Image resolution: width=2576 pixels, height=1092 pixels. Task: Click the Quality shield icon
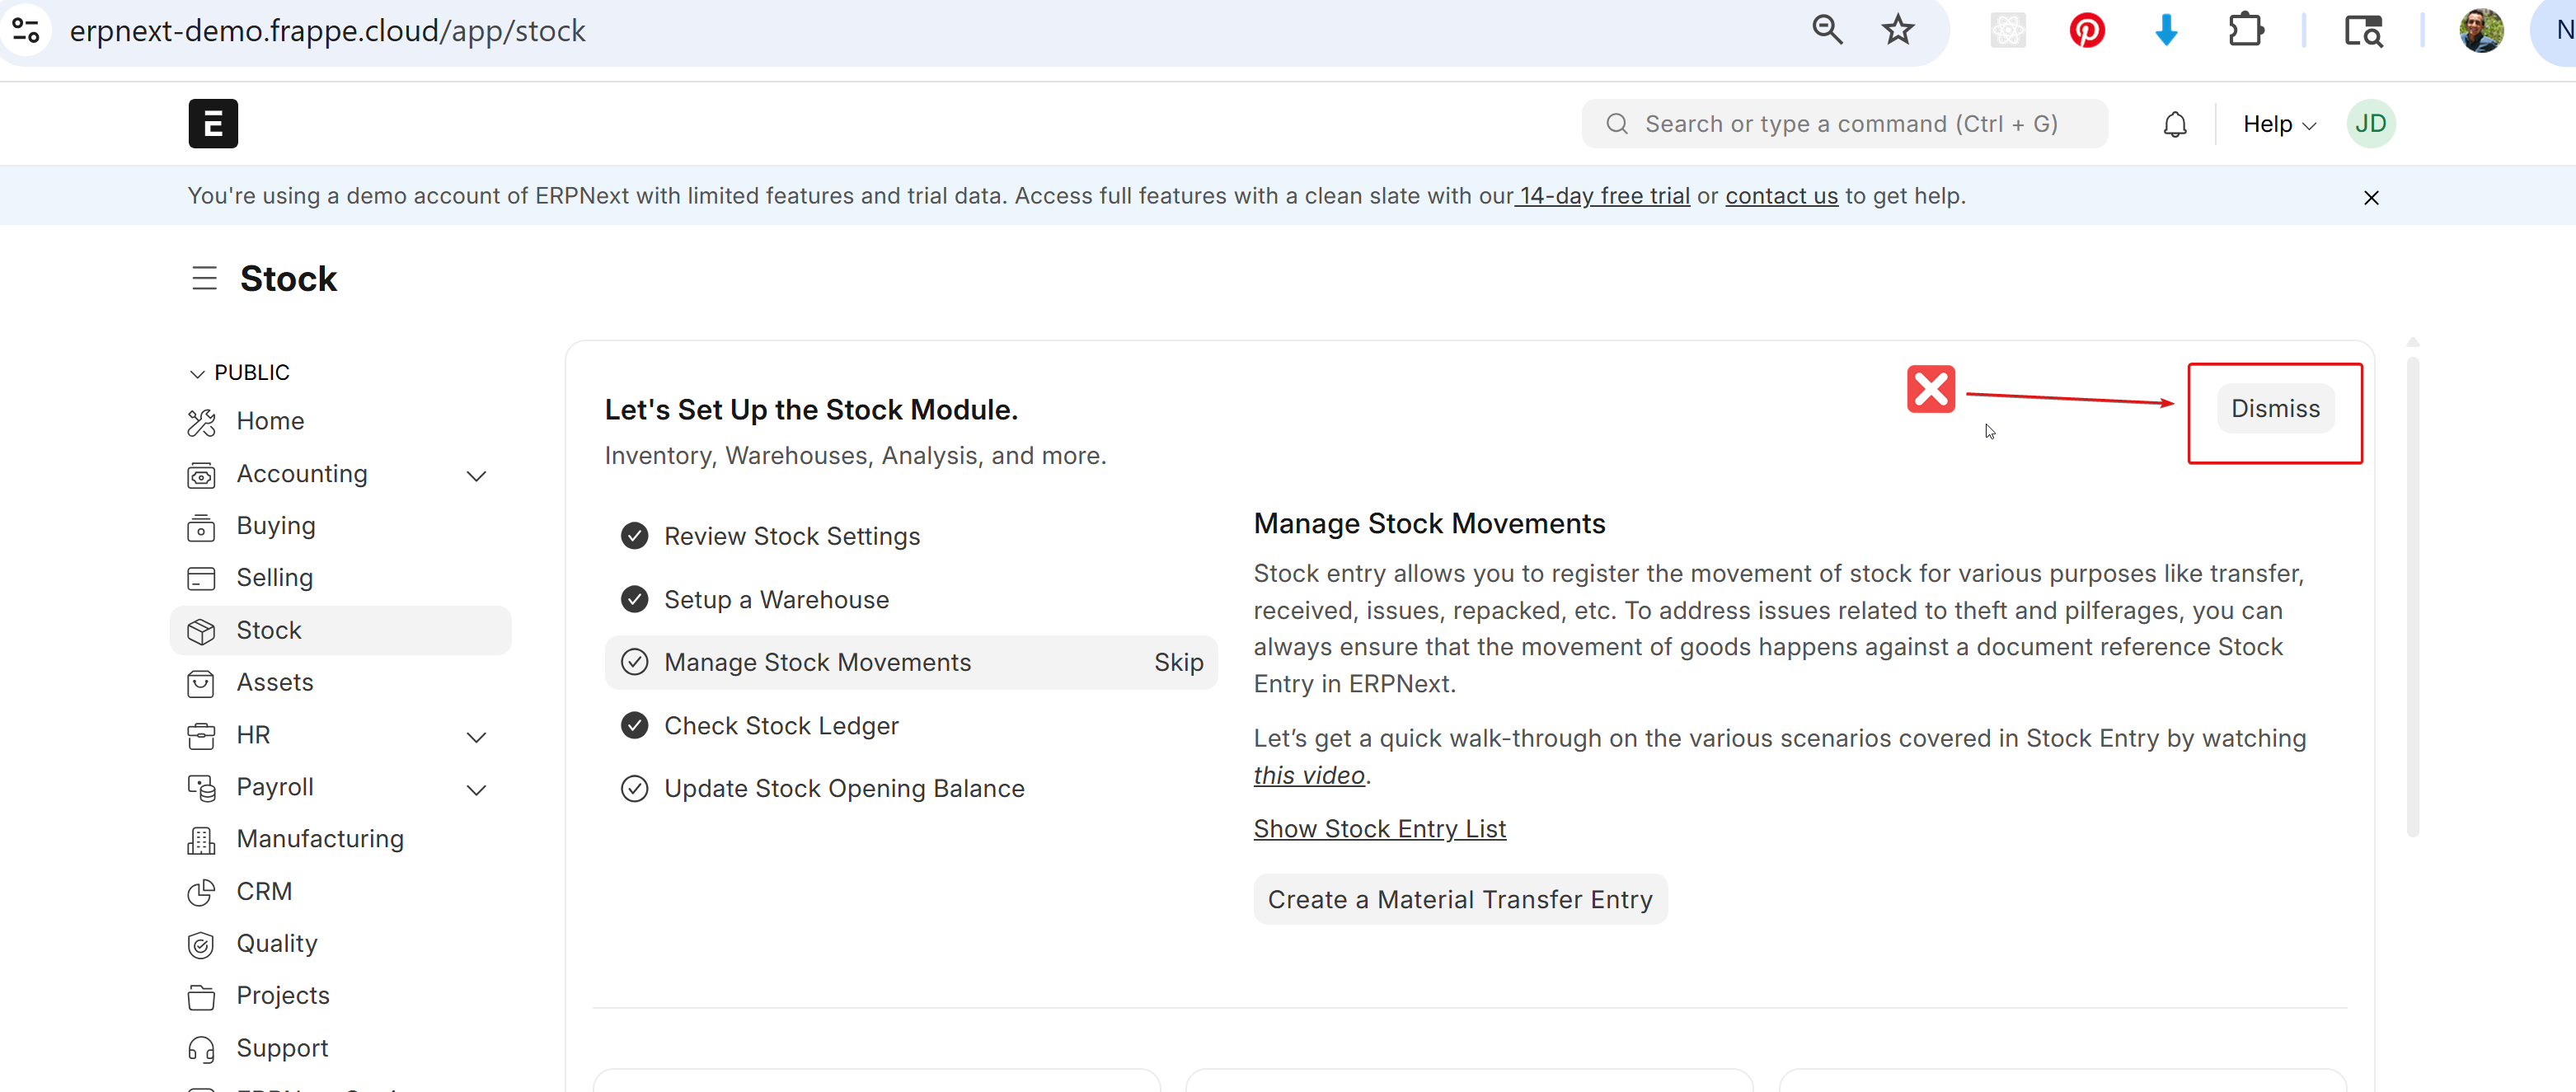tap(201, 945)
